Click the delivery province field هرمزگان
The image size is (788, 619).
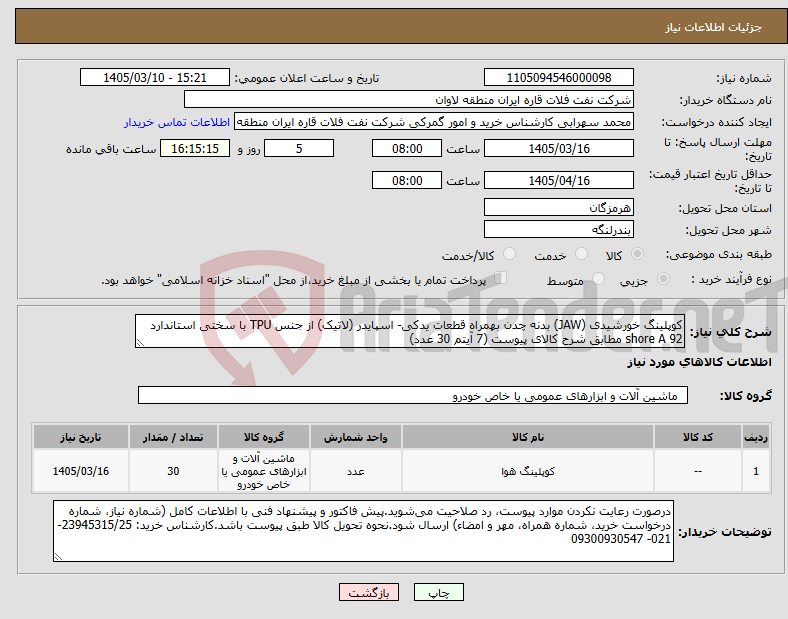coord(558,207)
